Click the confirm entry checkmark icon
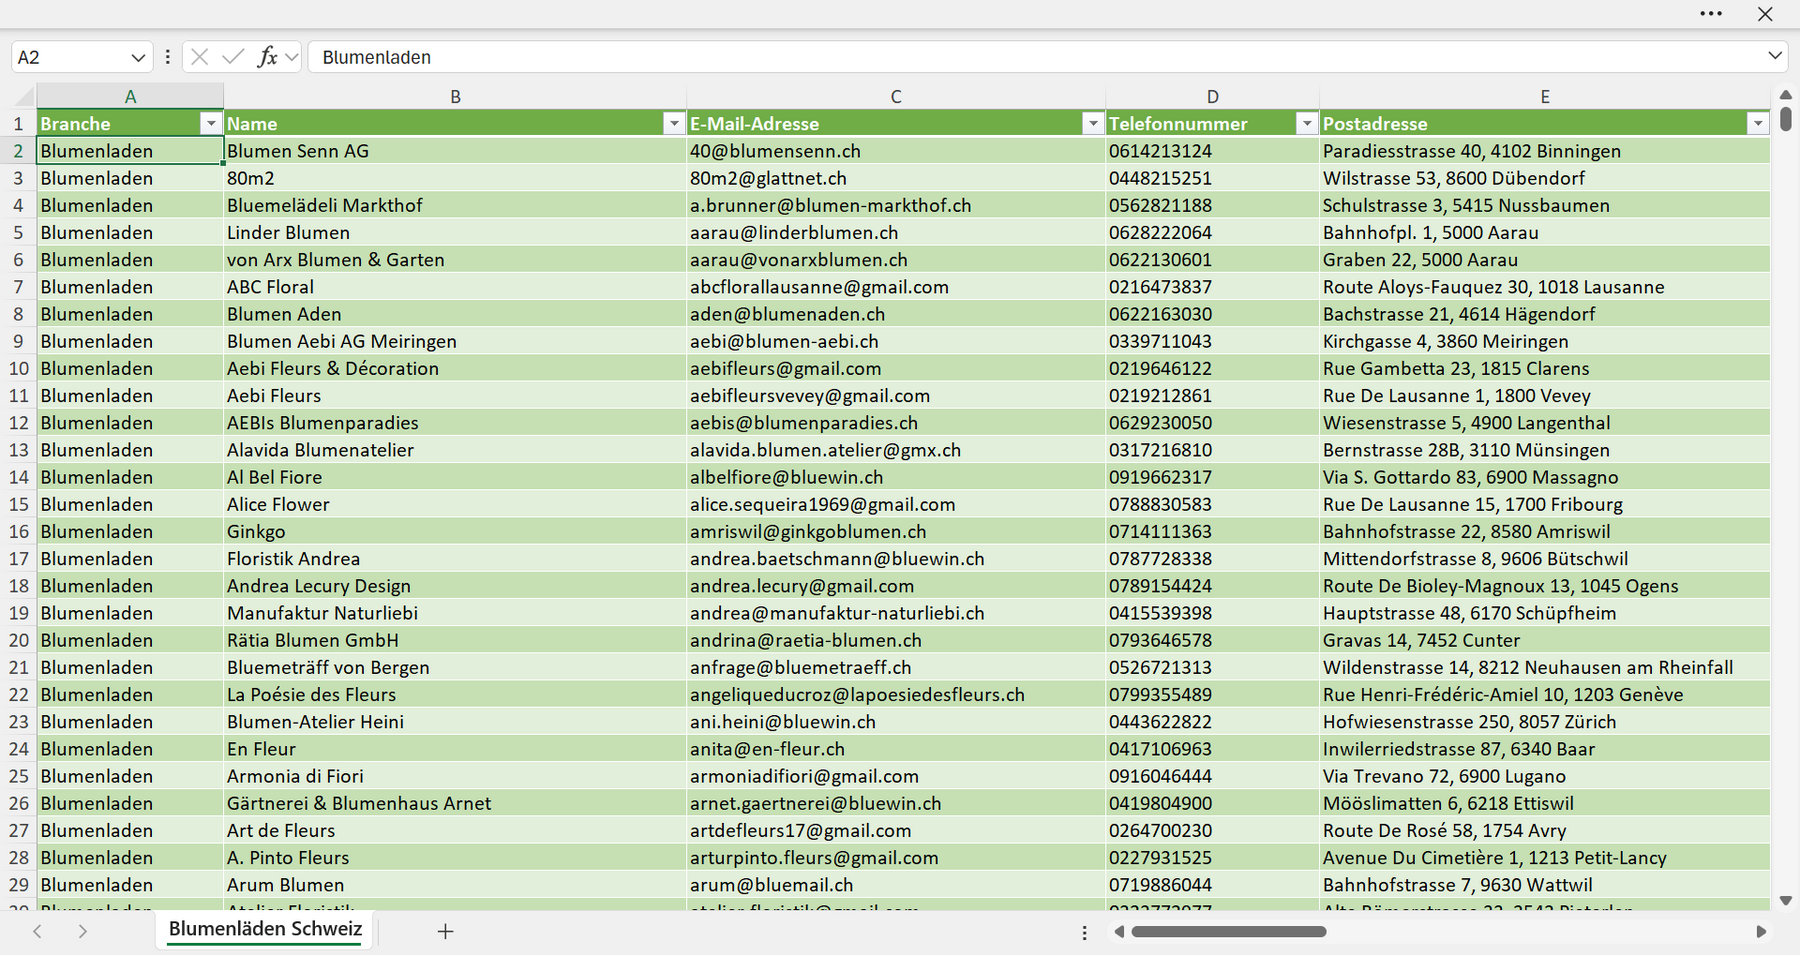 tap(233, 57)
